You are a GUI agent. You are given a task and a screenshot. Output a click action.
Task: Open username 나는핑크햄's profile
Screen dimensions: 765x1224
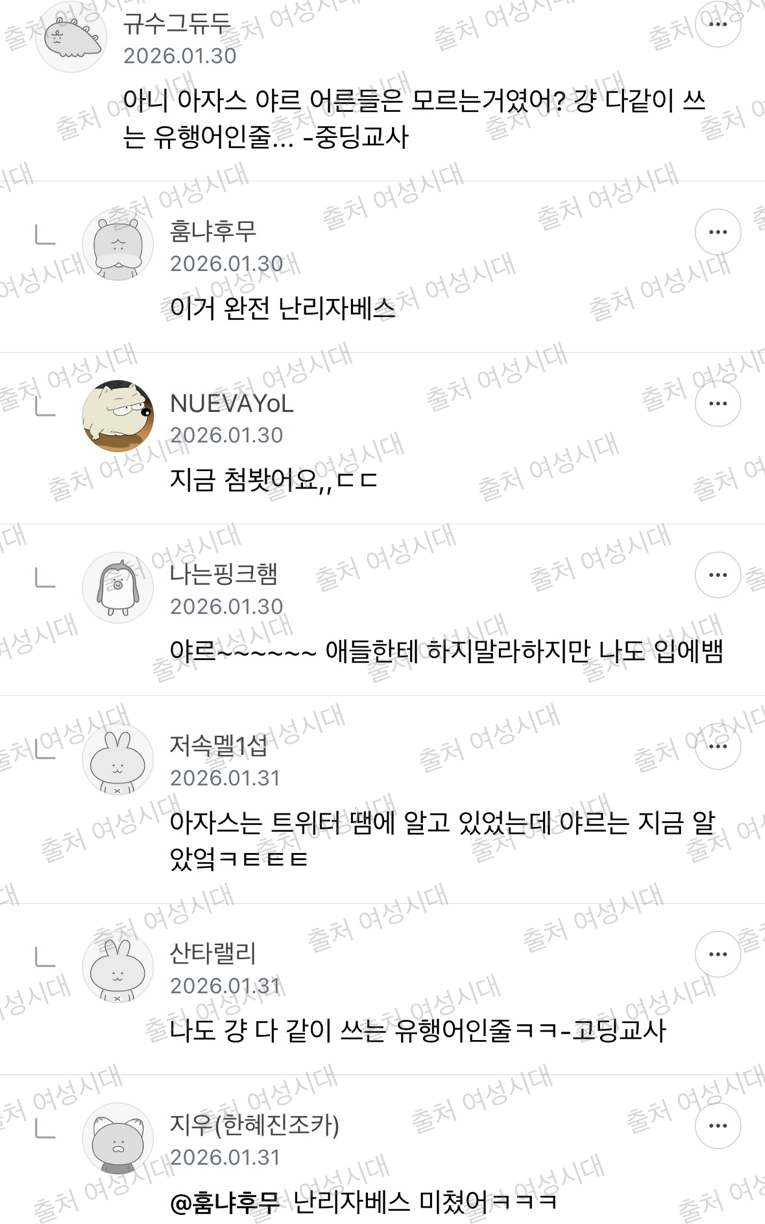pos(224,574)
